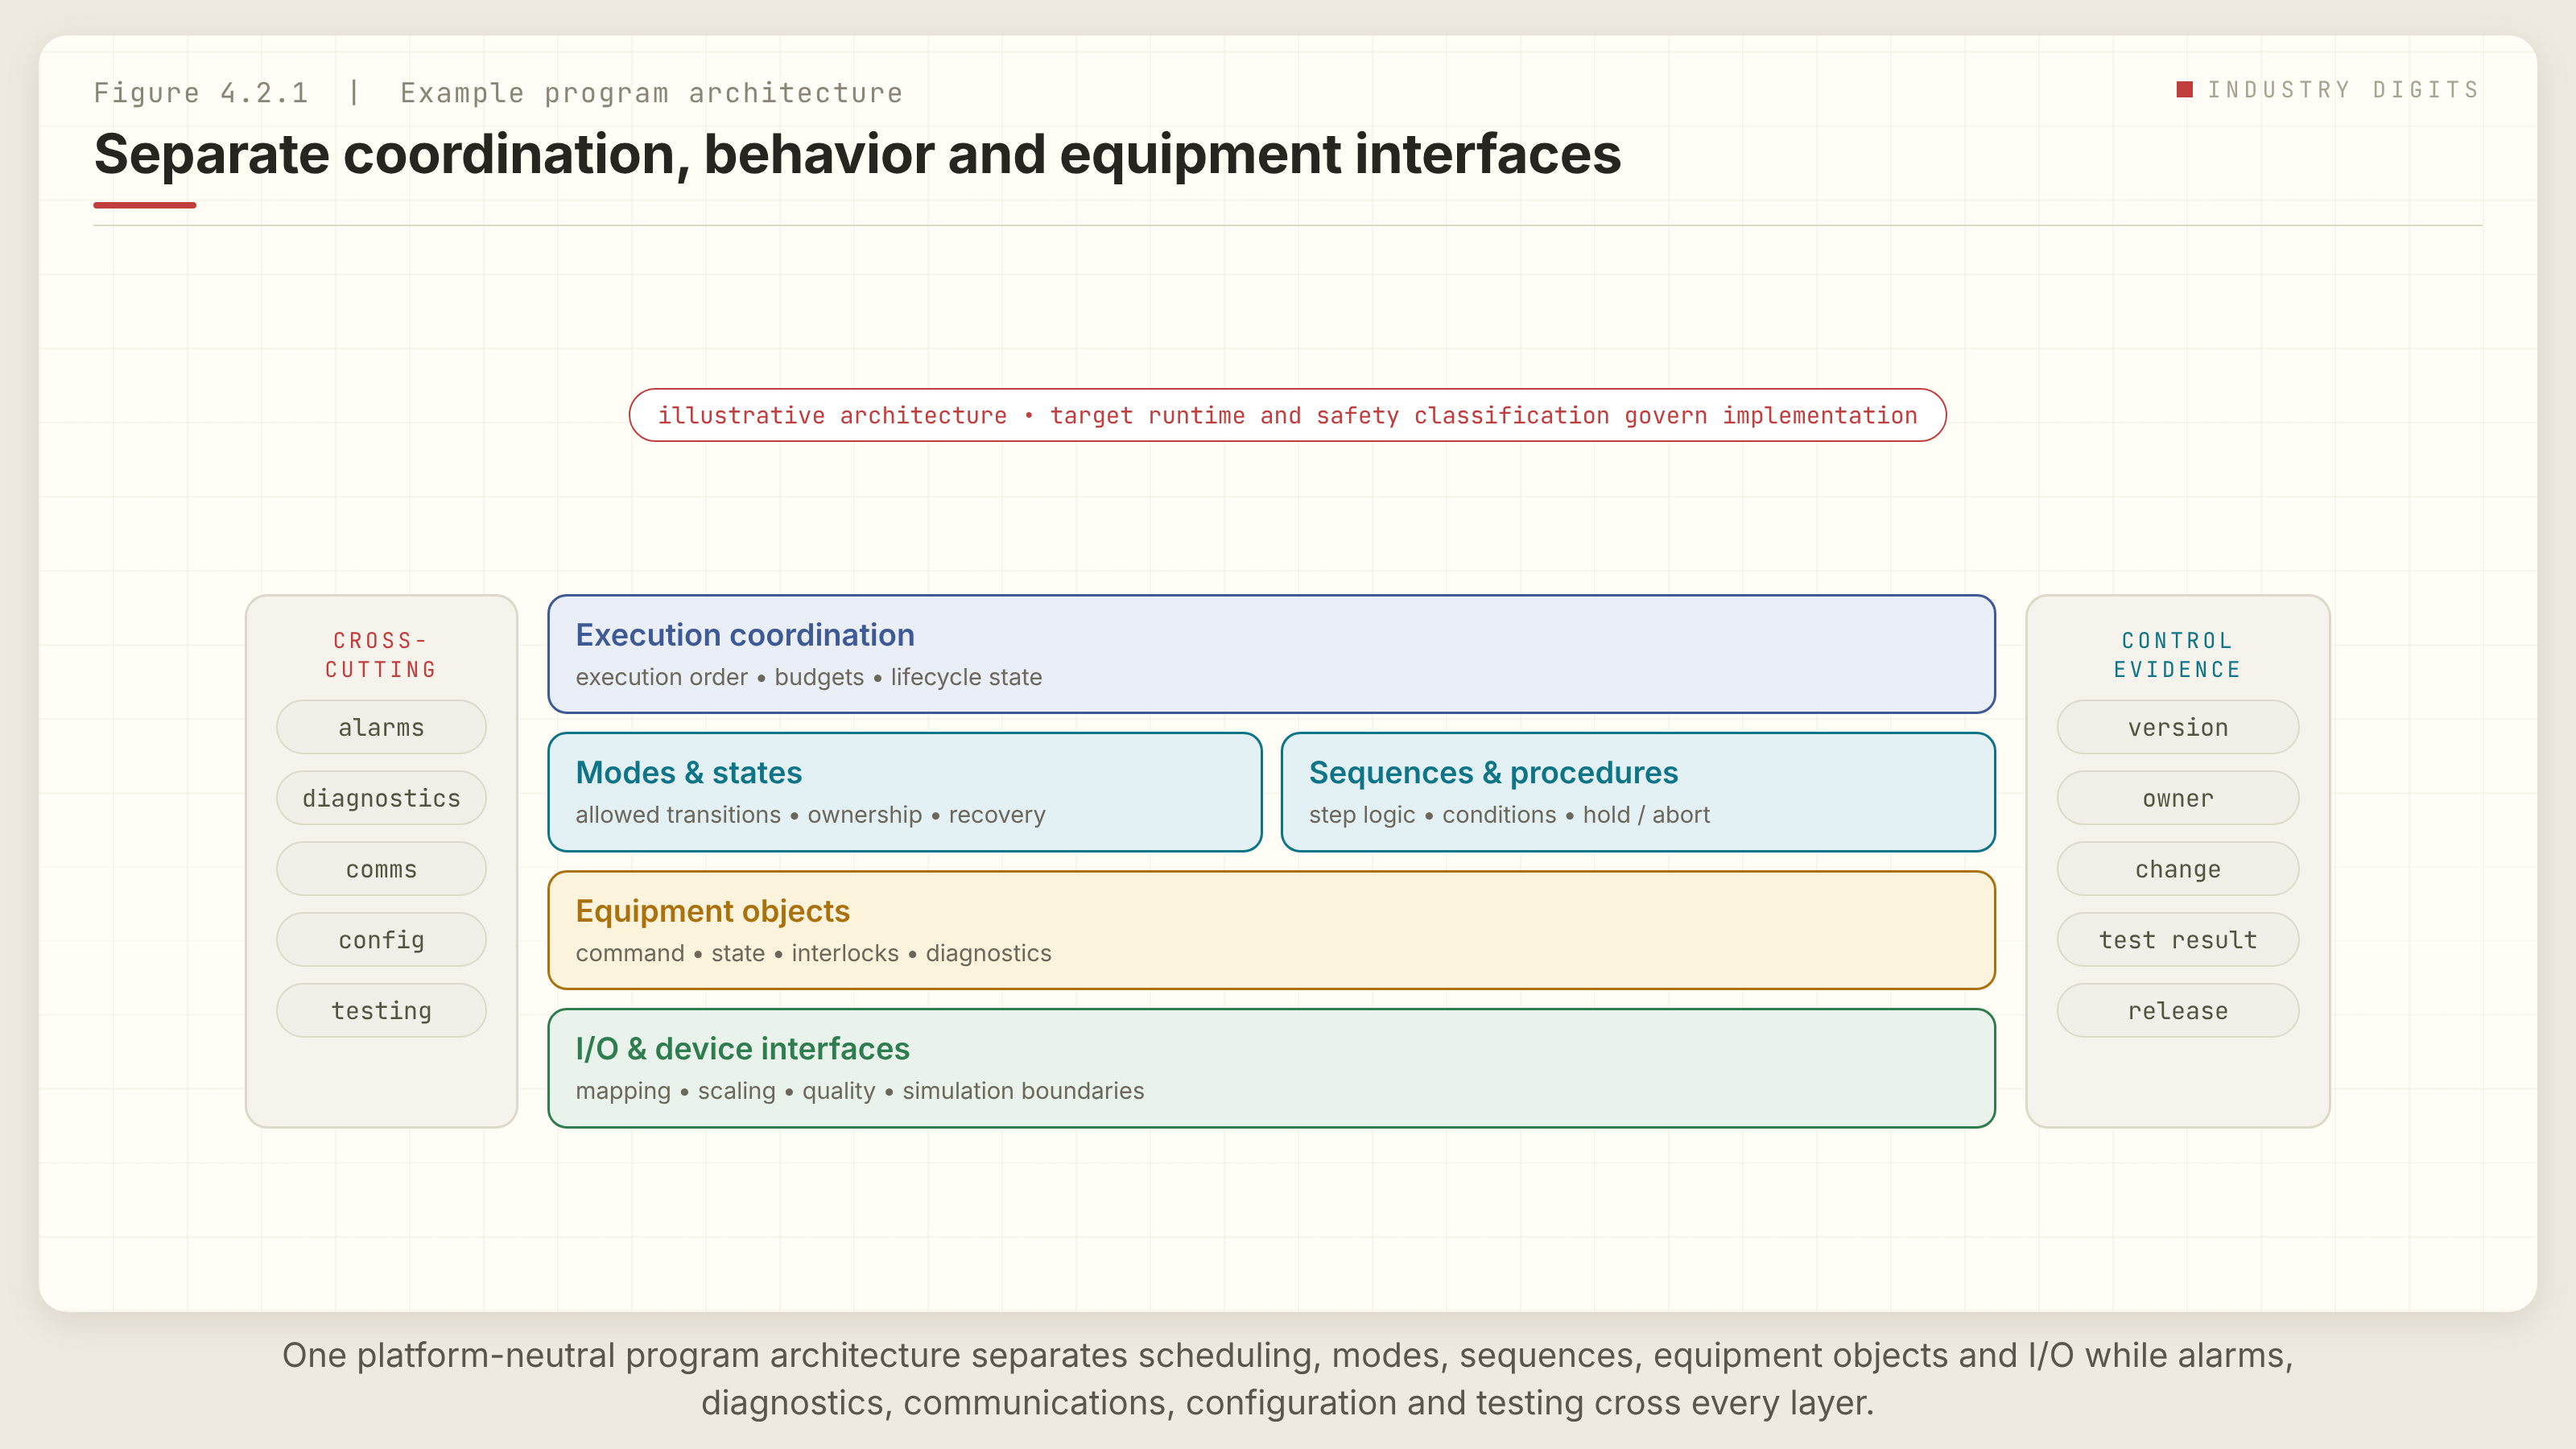The width and height of the screenshot is (2576, 1449).
Task: Select the Sequences & procedures block
Action: [x=1638, y=792]
